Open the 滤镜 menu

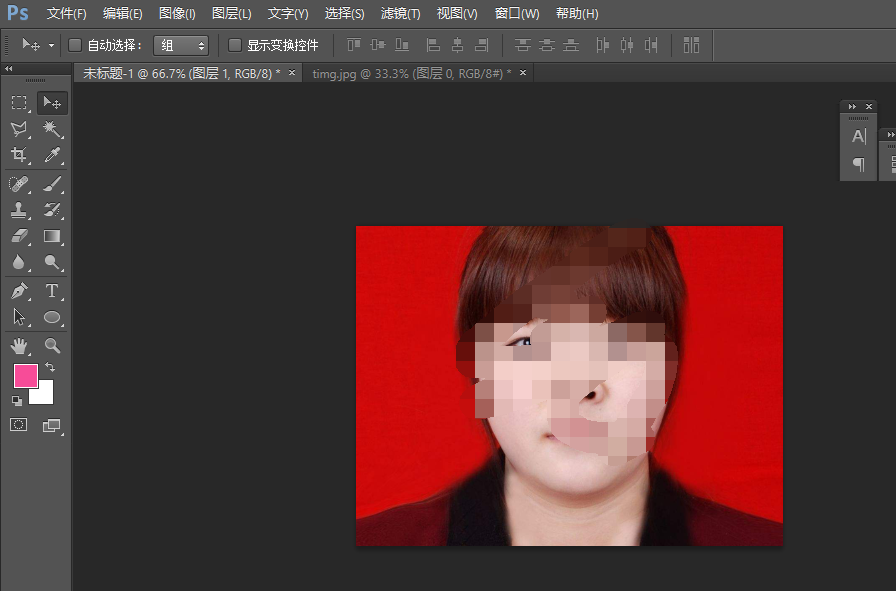click(399, 13)
